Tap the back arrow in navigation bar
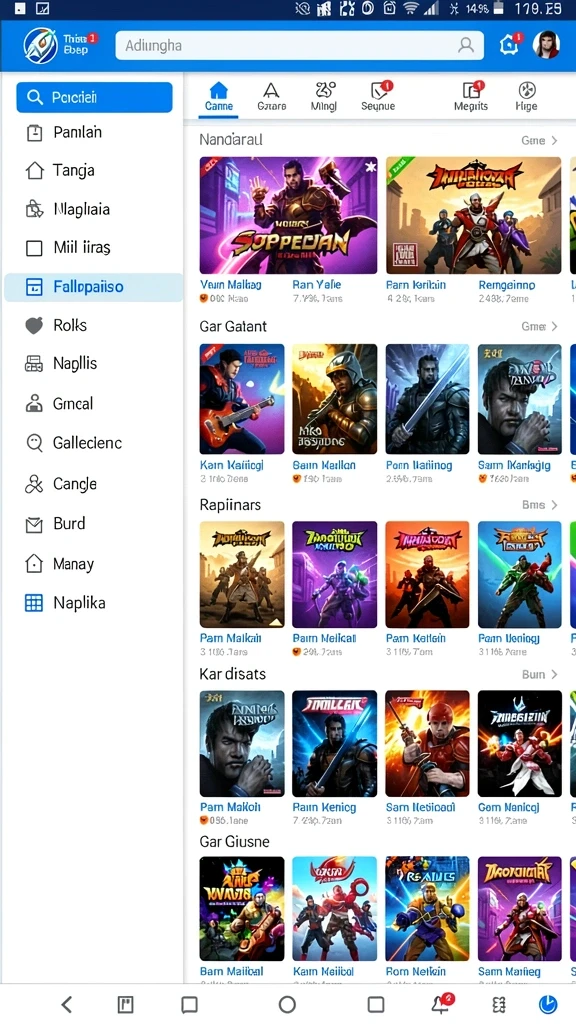Viewport: 576px width, 1024px height. click(67, 1004)
